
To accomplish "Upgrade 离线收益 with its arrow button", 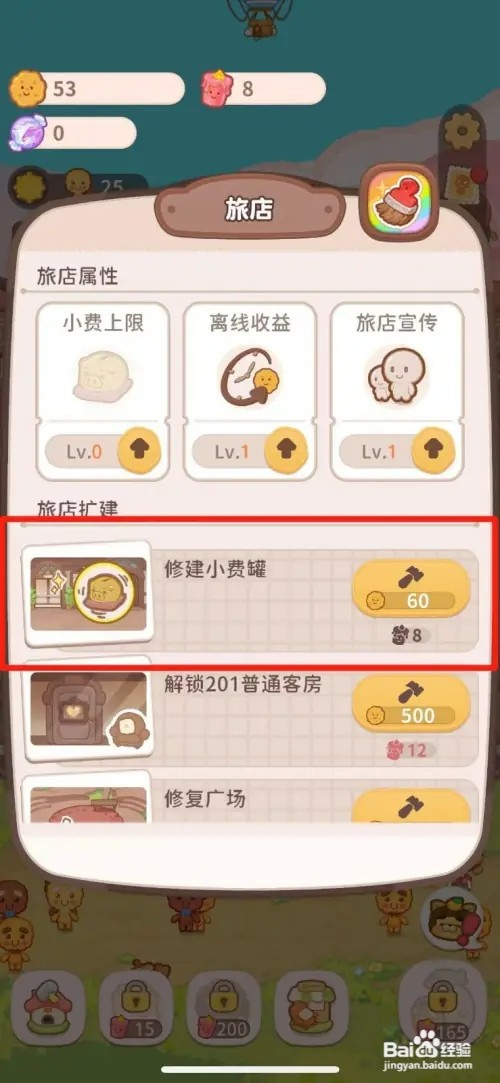I will 287,451.
